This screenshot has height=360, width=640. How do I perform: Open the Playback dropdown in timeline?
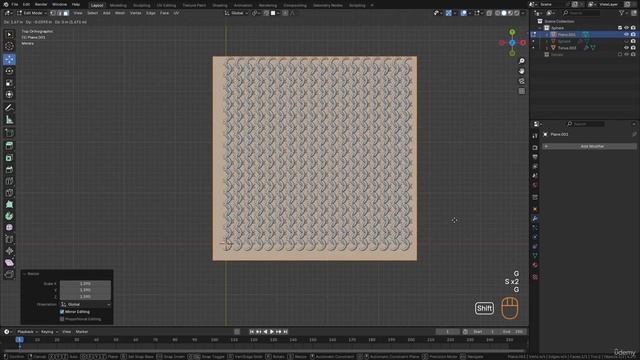(27, 332)
